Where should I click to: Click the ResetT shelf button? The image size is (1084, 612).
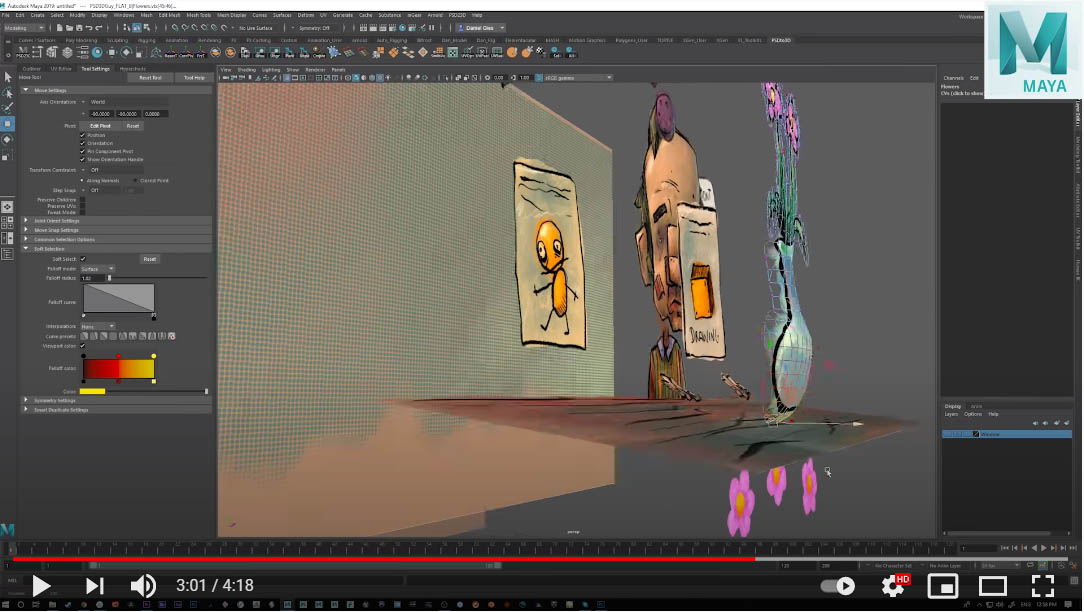tap(171, 53)
